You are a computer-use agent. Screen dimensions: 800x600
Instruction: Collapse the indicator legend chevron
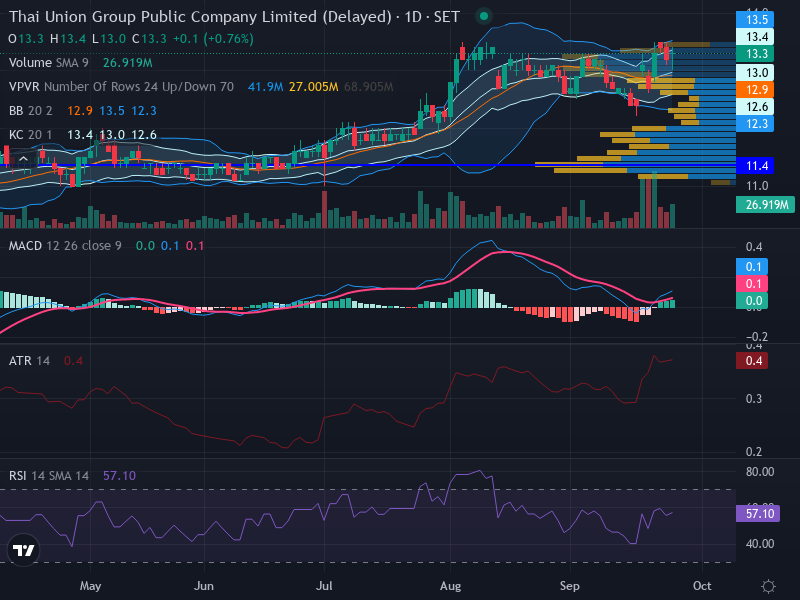pyautogui.click(x=23, y=159)
